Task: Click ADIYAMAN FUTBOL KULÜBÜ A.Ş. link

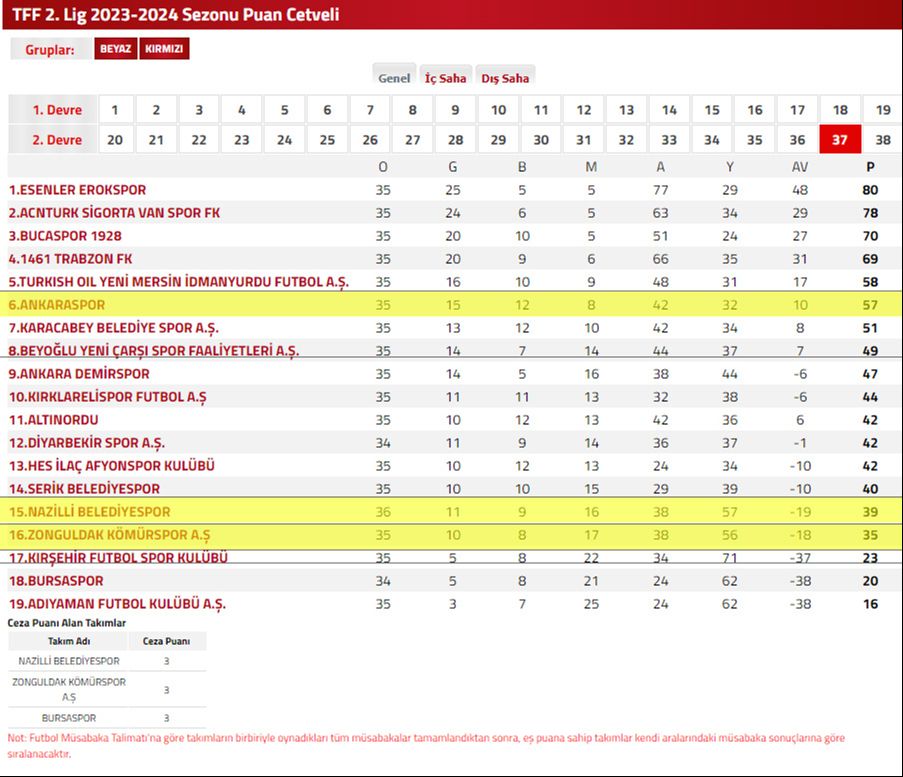Action: coord(117,604)
